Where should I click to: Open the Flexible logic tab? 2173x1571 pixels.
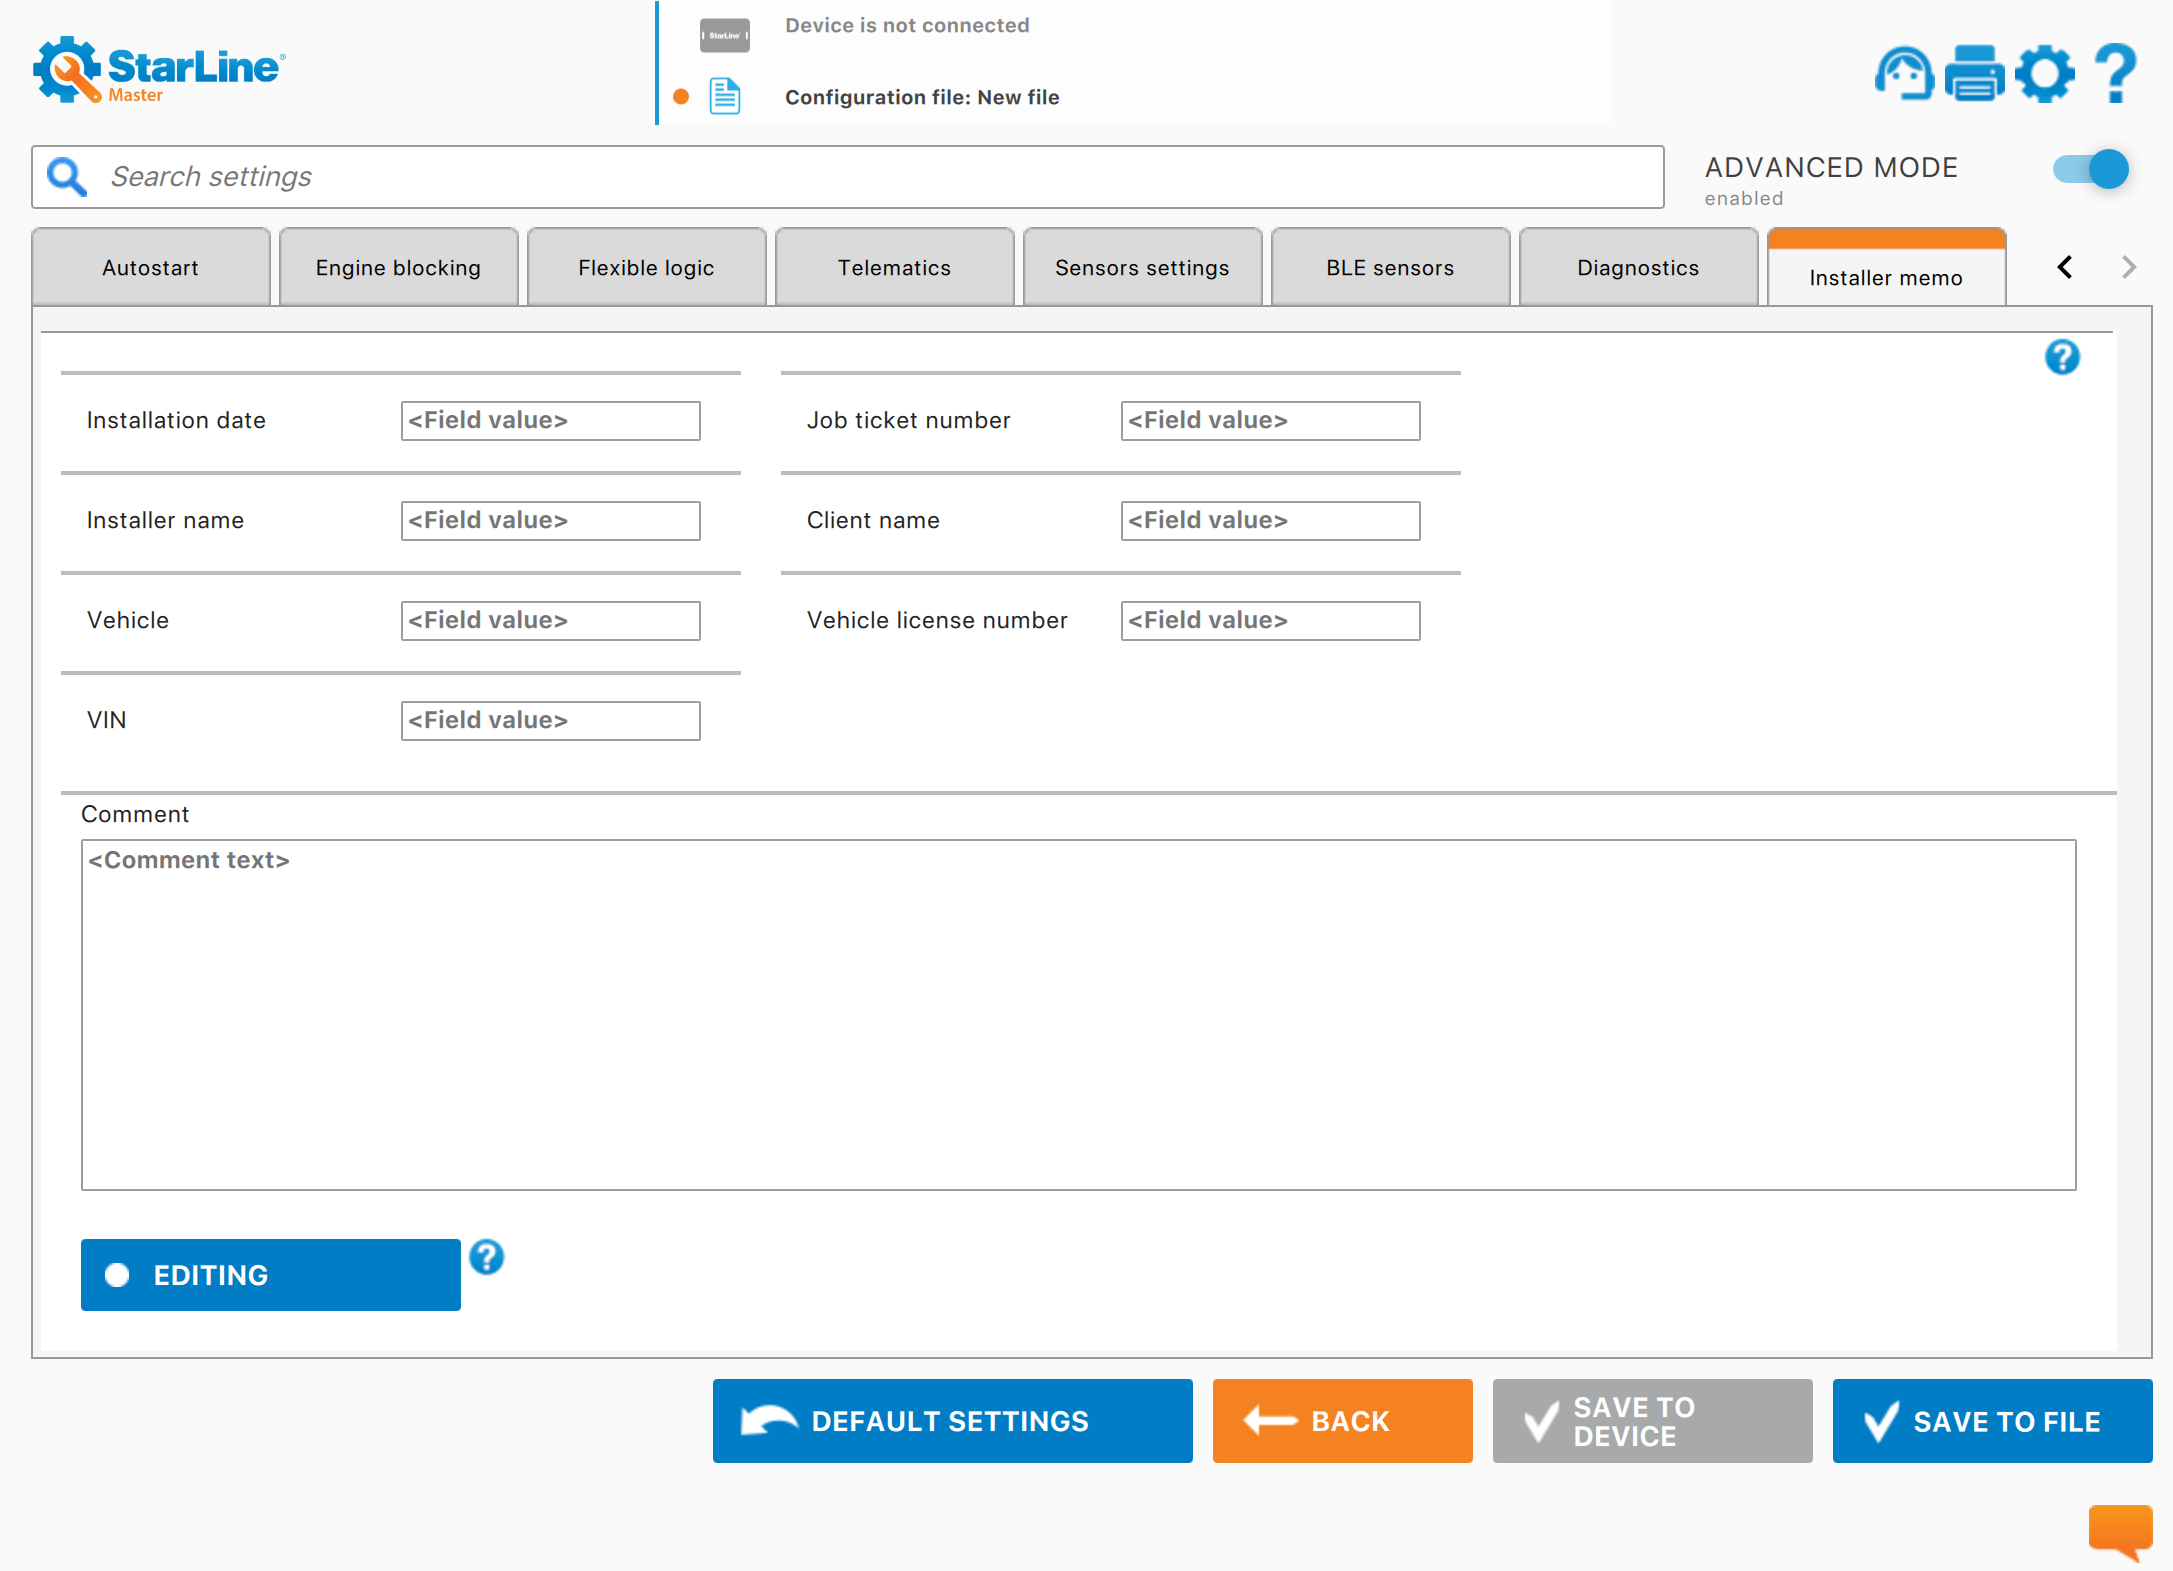(647, 267)
